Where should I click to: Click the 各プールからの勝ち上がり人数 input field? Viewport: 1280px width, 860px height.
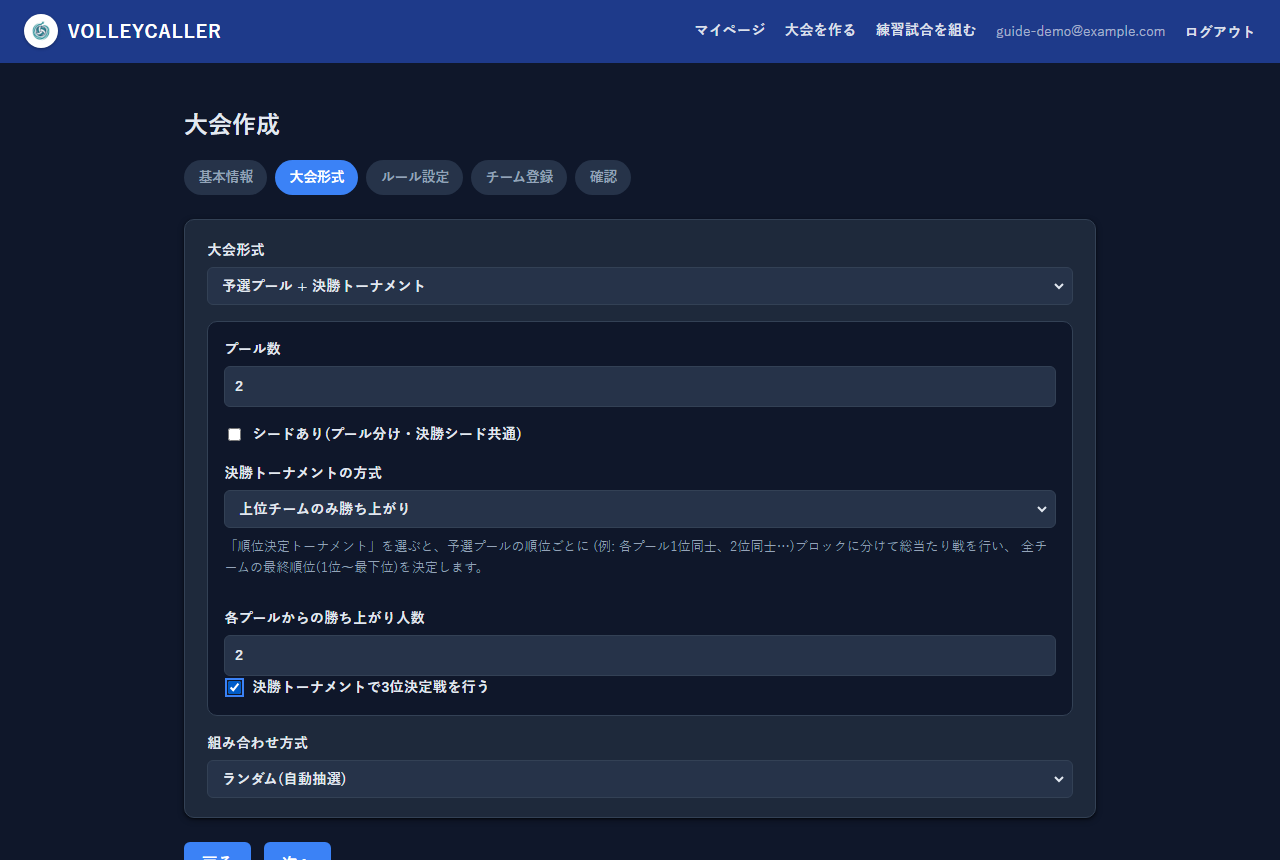click(640, 655)
